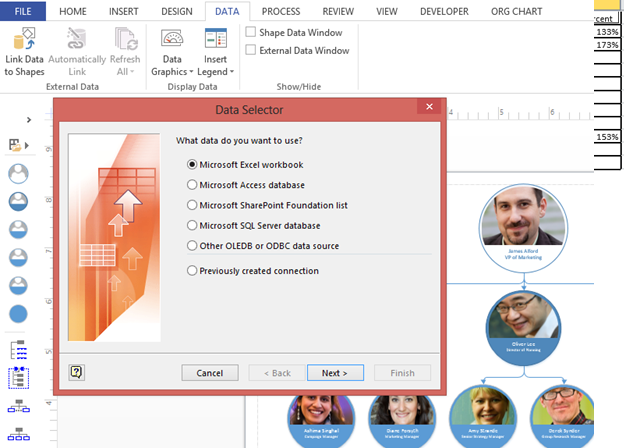
Task: Select the selected dashed org layout icon
Action: pos(19,378)
